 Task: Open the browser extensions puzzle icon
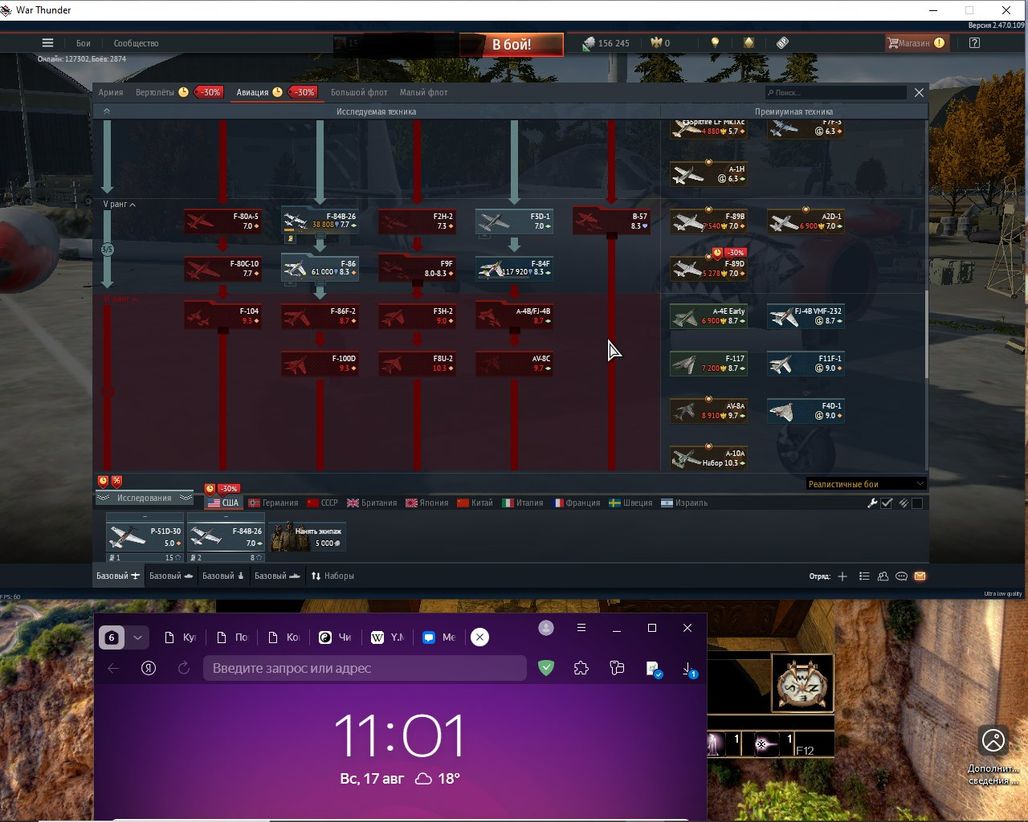[581, 668]
